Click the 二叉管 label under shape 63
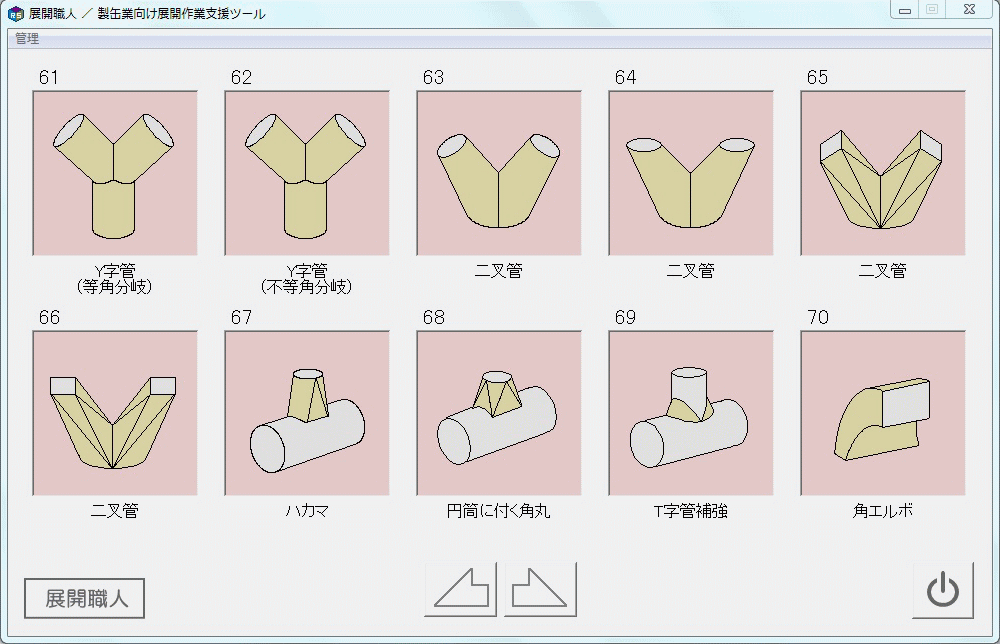Screen dimensions: 1000x644 click(499, 271)
